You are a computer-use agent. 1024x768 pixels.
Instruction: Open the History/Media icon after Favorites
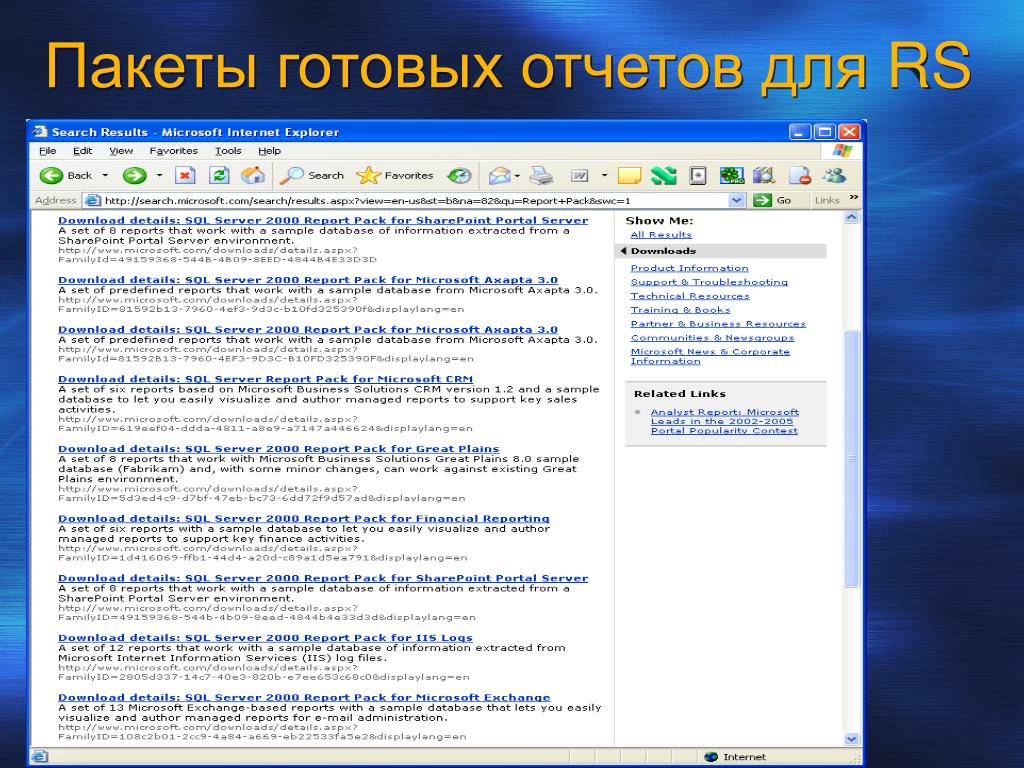pyautogui.click(x=459, y=175)
